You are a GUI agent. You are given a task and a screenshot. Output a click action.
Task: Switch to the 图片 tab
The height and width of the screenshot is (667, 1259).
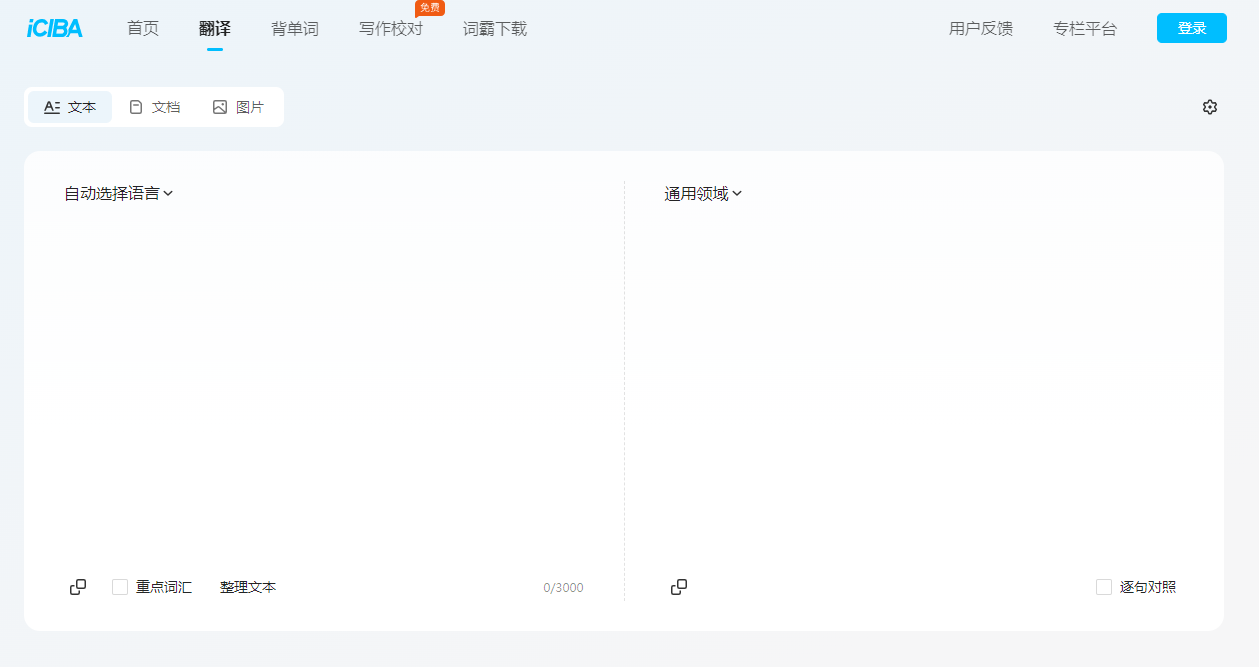(x=238, y=107)
